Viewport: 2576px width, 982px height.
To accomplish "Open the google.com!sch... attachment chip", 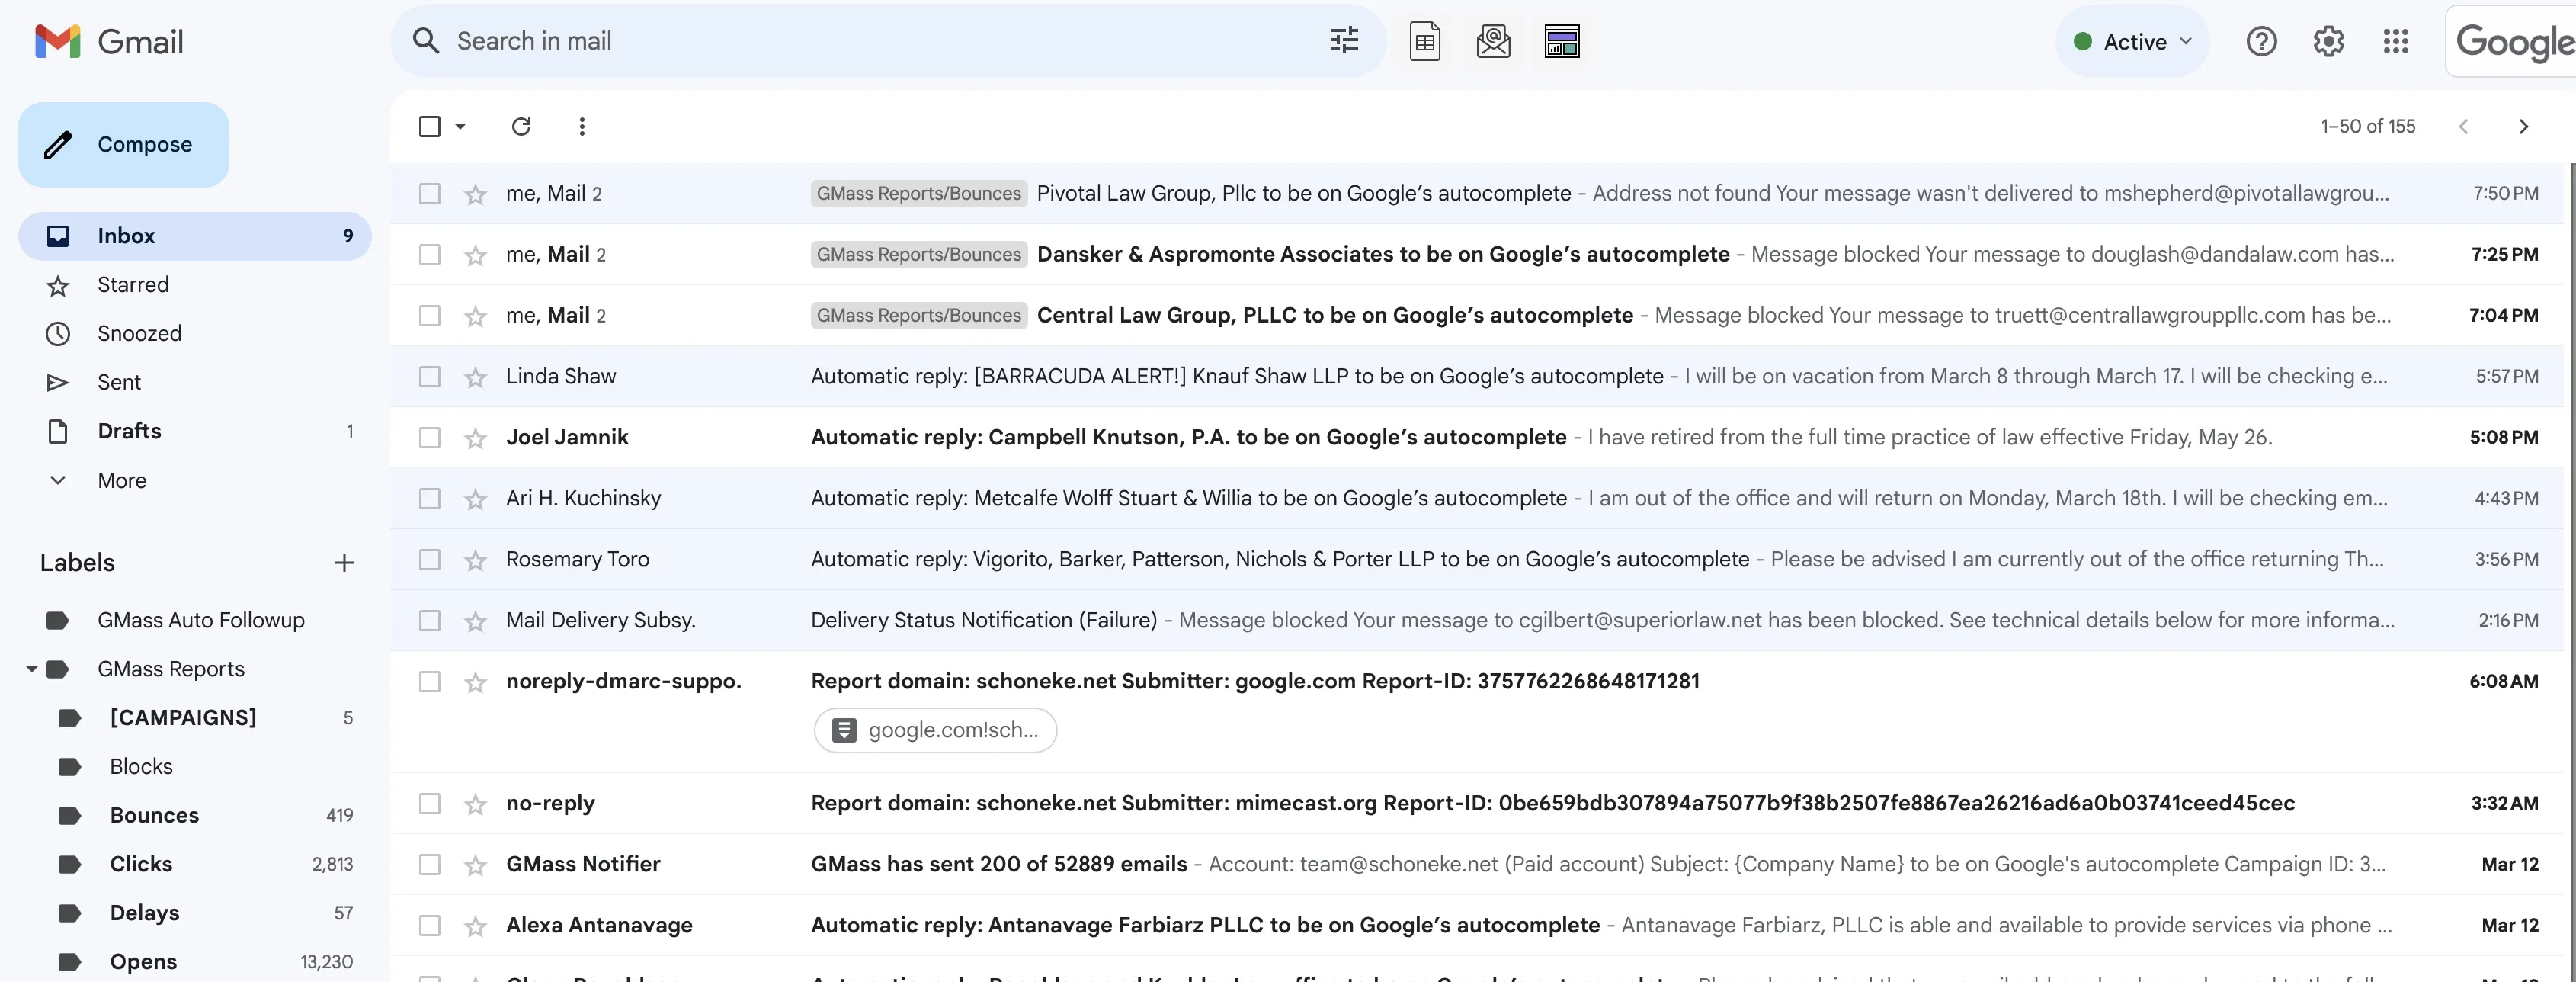I will coord(936,730).
